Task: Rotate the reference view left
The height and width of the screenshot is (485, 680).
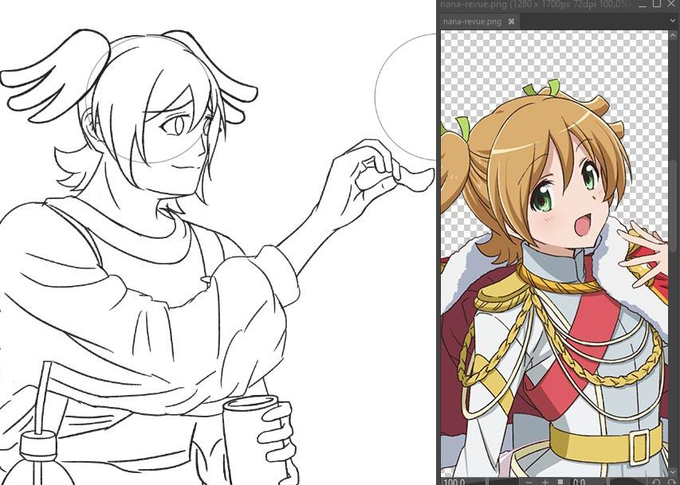Action: pyautogui.click(x=656, y=482)
